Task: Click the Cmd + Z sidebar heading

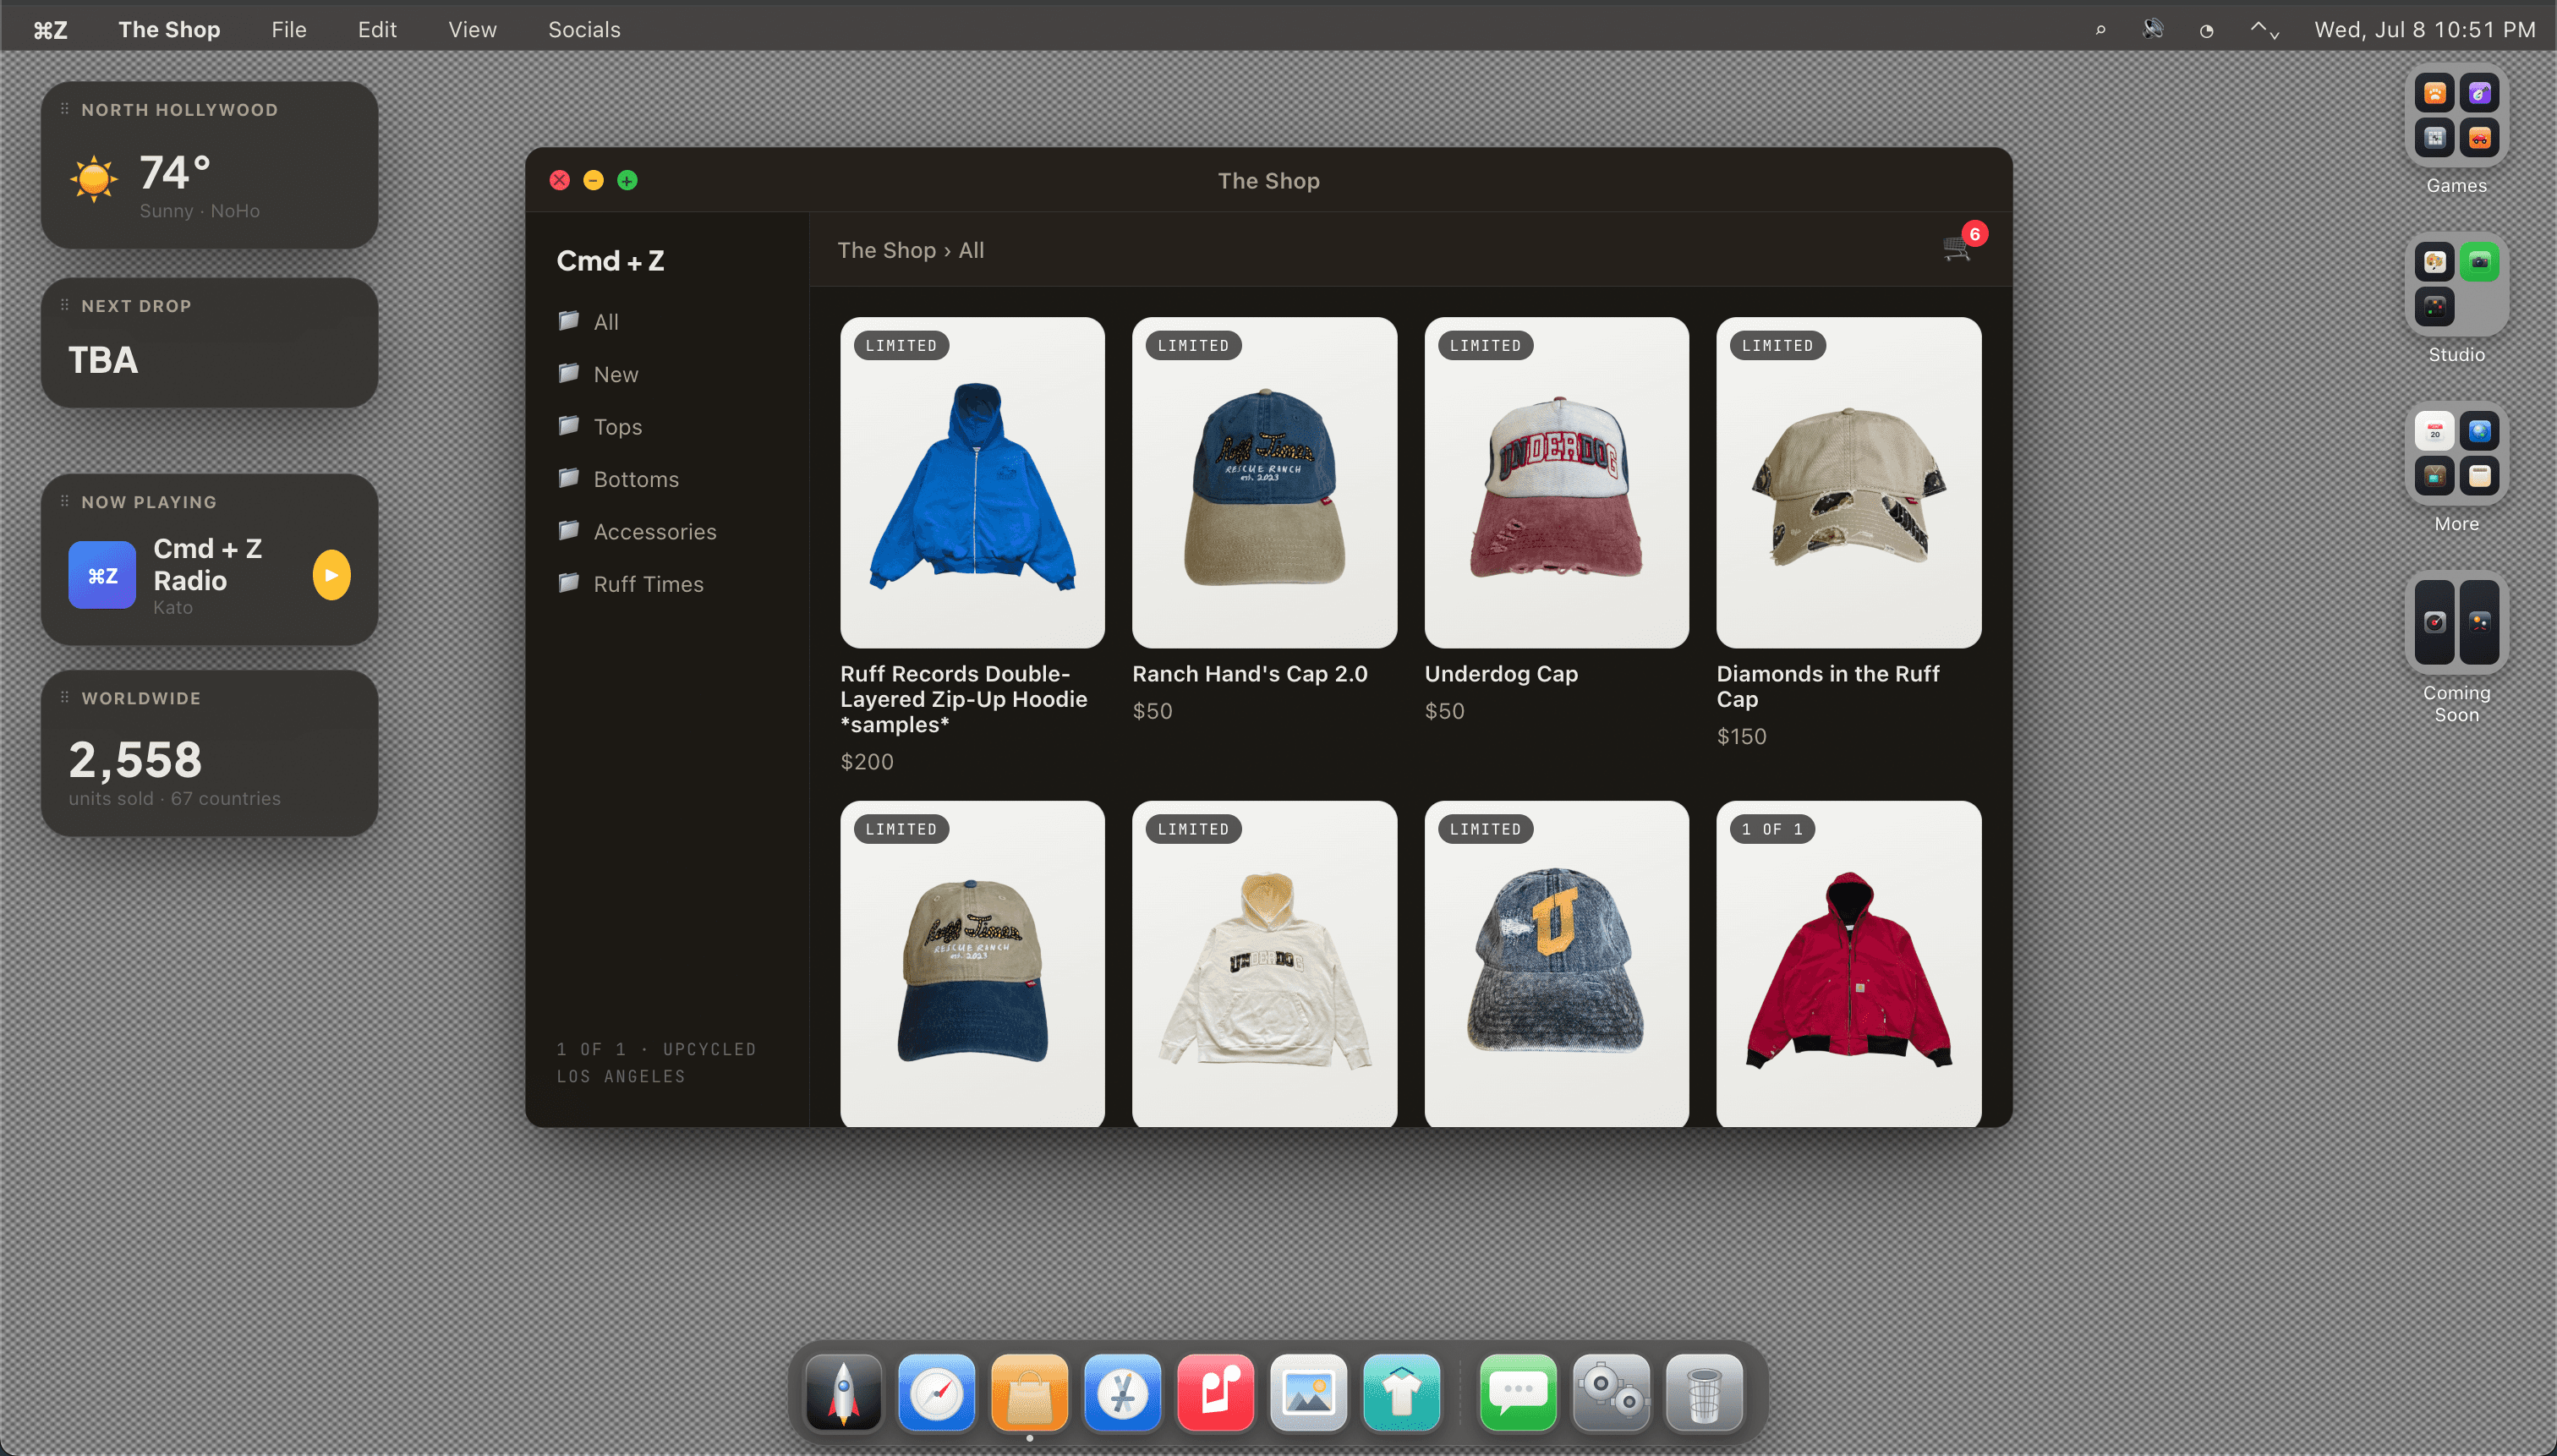Action: pos(610,261)
